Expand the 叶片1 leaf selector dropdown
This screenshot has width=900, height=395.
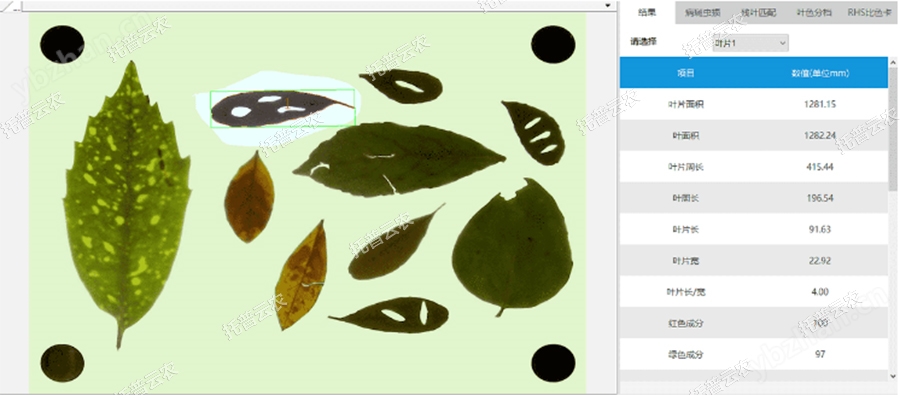click(x=750, y=43)
